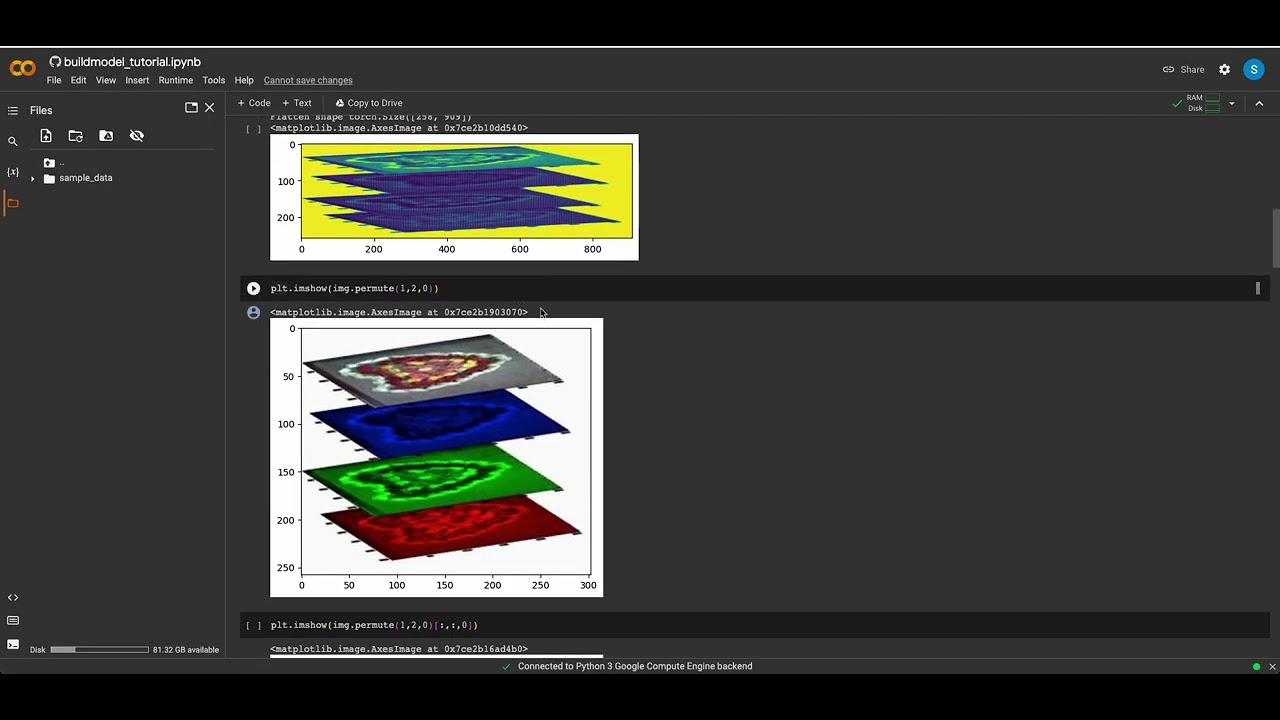Open the Find and replace search icon
This screenshot has width=1280, height=720.
coord(13,142)
